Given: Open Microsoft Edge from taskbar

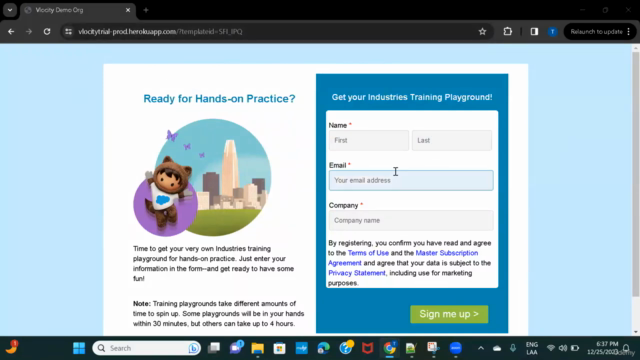Looking at the screenshot, I should coord(324,348).
